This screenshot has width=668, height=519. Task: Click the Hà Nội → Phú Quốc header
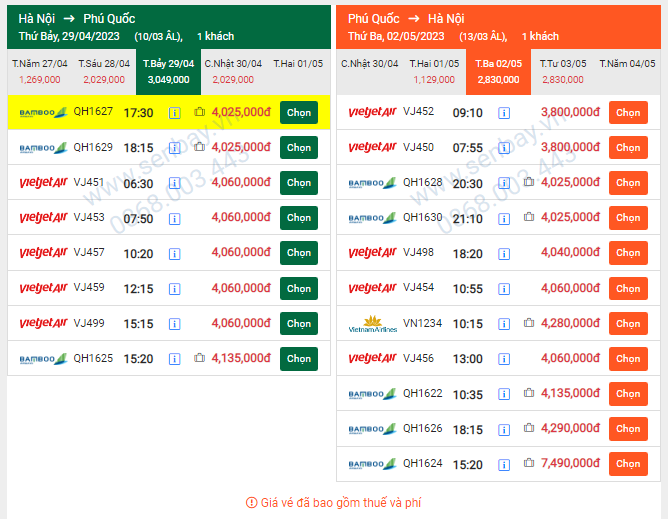click(x=169, y=27)
